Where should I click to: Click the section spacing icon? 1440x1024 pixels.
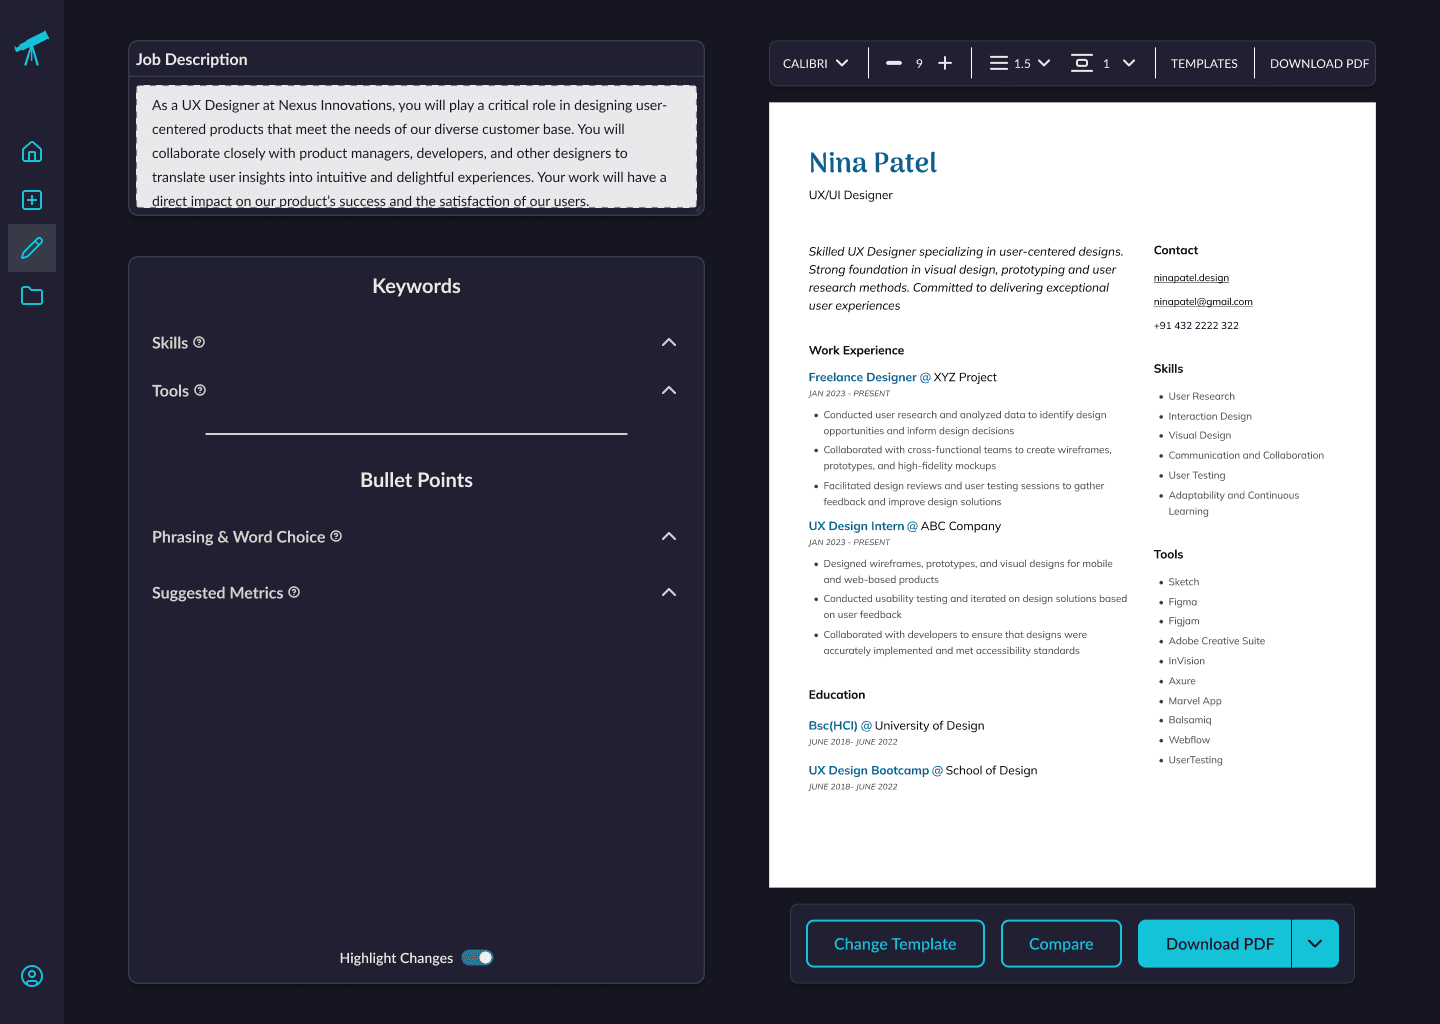[x=1082, y=63]
